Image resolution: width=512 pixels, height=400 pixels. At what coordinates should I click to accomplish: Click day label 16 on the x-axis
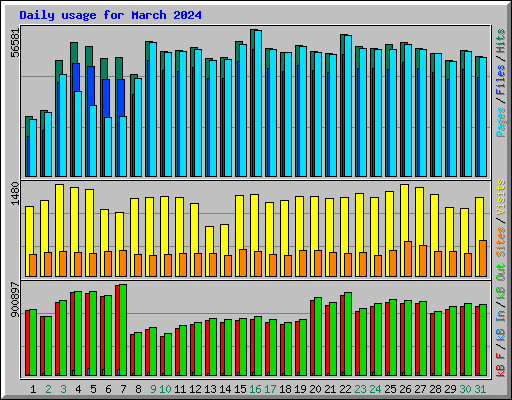point(255,389)
